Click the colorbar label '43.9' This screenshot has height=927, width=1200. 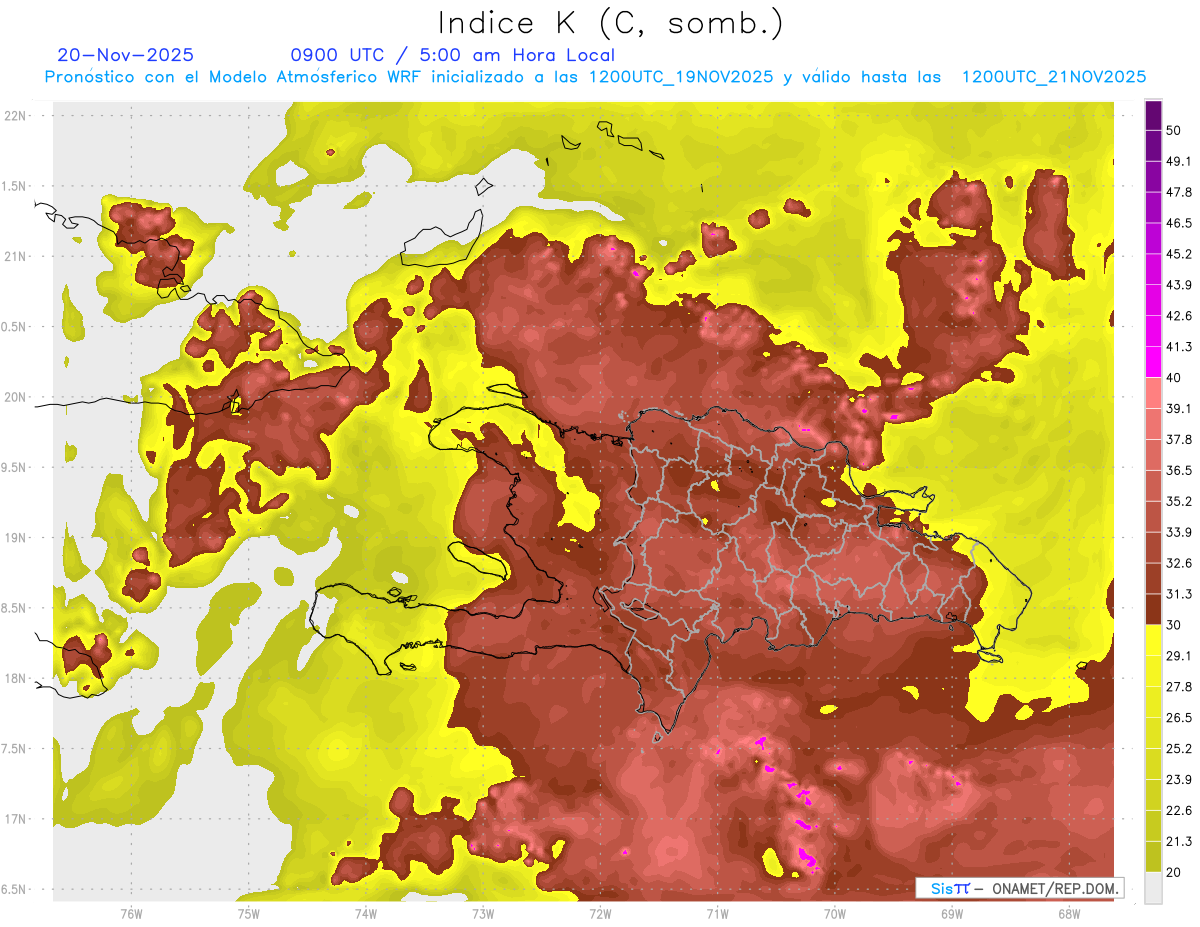point(1179,285)
